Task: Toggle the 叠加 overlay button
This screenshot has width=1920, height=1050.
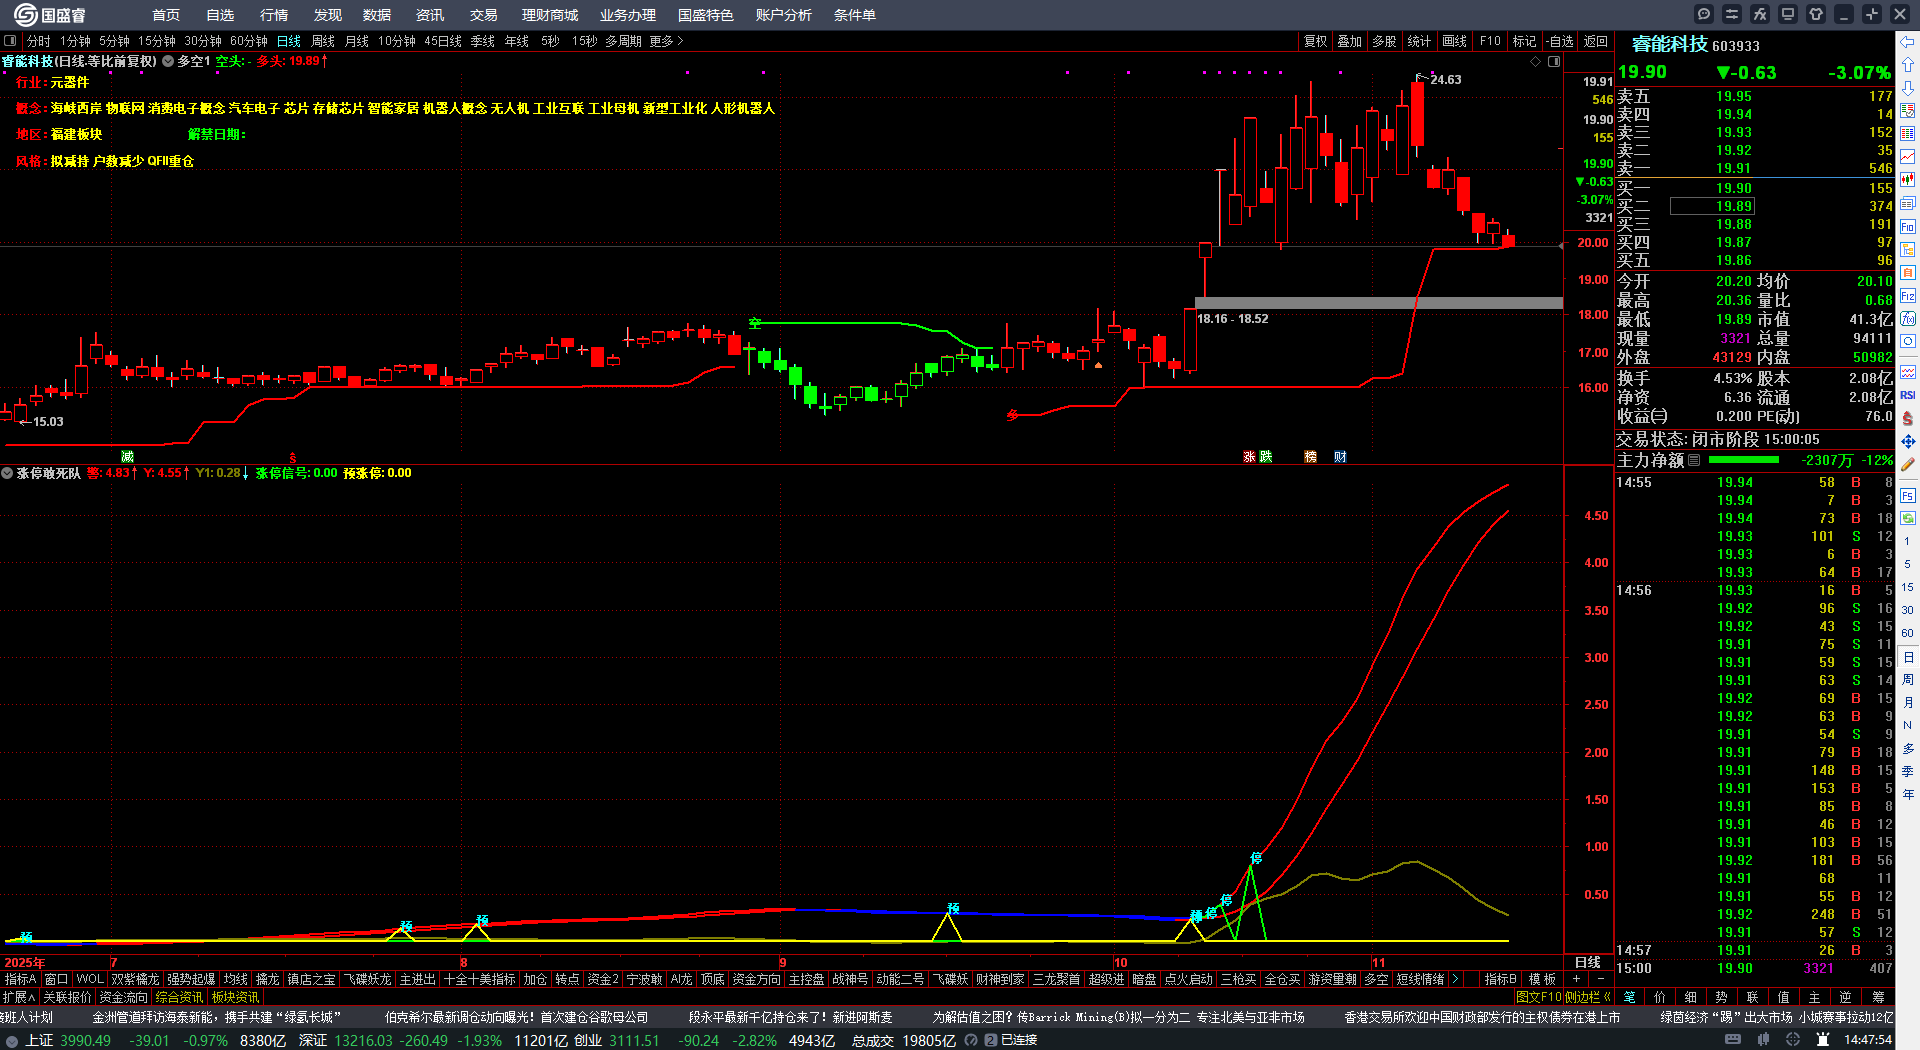Action: 1350,41
